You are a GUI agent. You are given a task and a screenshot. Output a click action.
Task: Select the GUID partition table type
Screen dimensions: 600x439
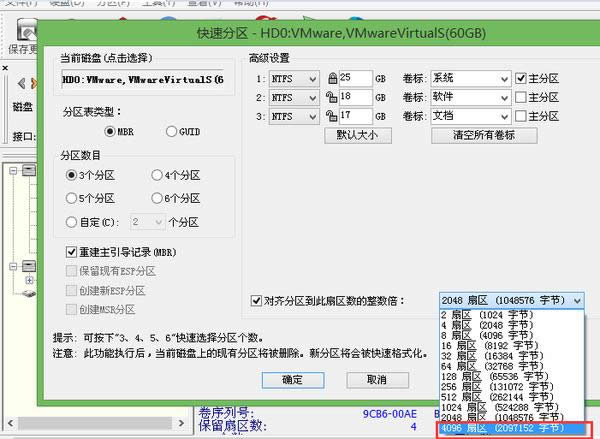tap(172, 131)
